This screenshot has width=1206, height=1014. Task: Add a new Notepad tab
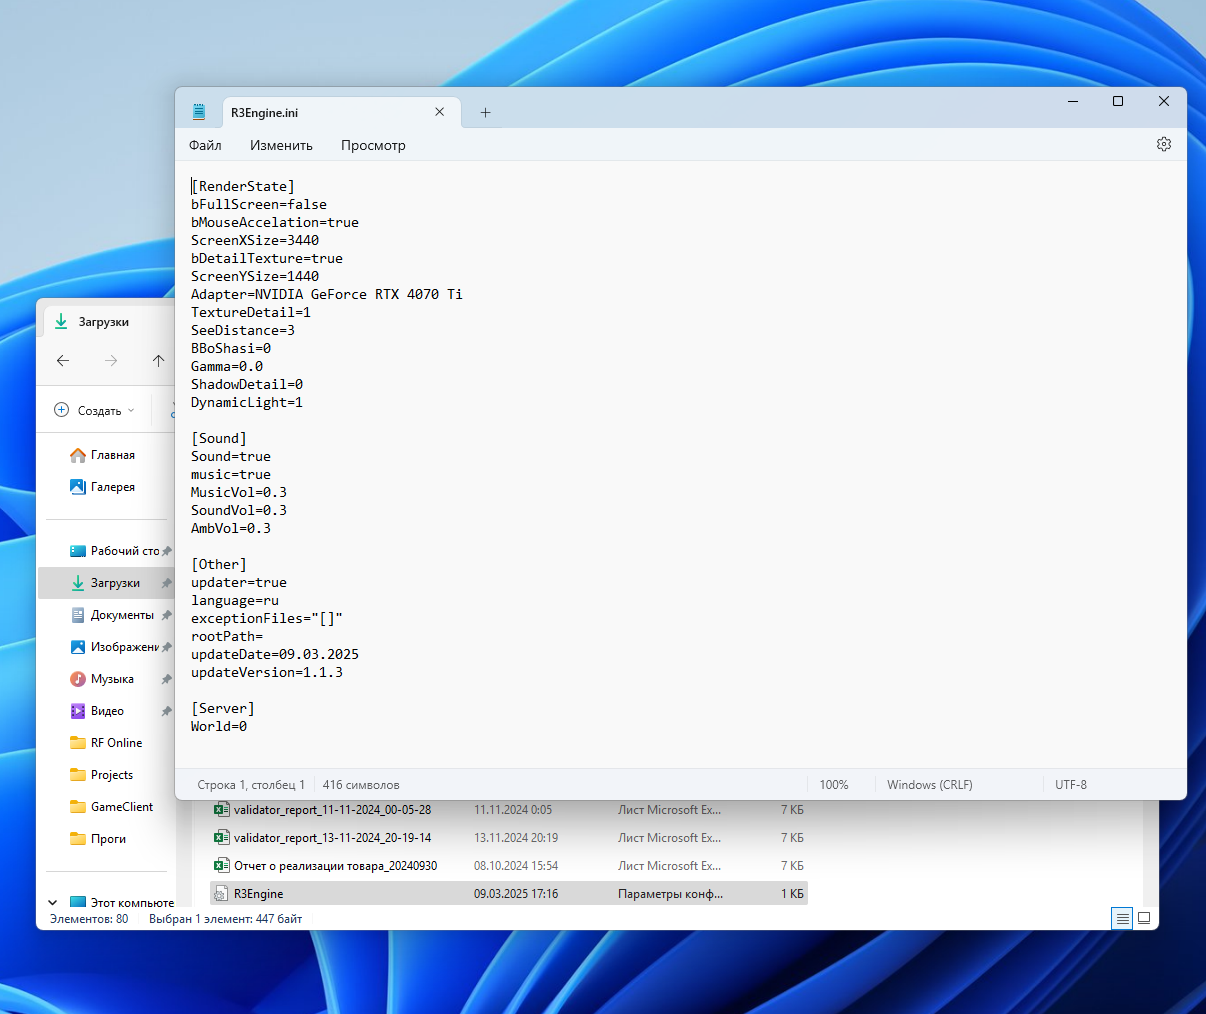[x=485, y=113]
